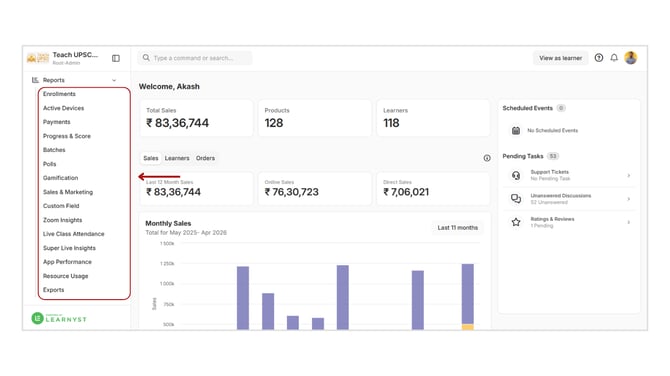Image resolution: width=670 pixels, height=376 pixels.
Task: Open App Performance report
Action: [x=67, y=262]
